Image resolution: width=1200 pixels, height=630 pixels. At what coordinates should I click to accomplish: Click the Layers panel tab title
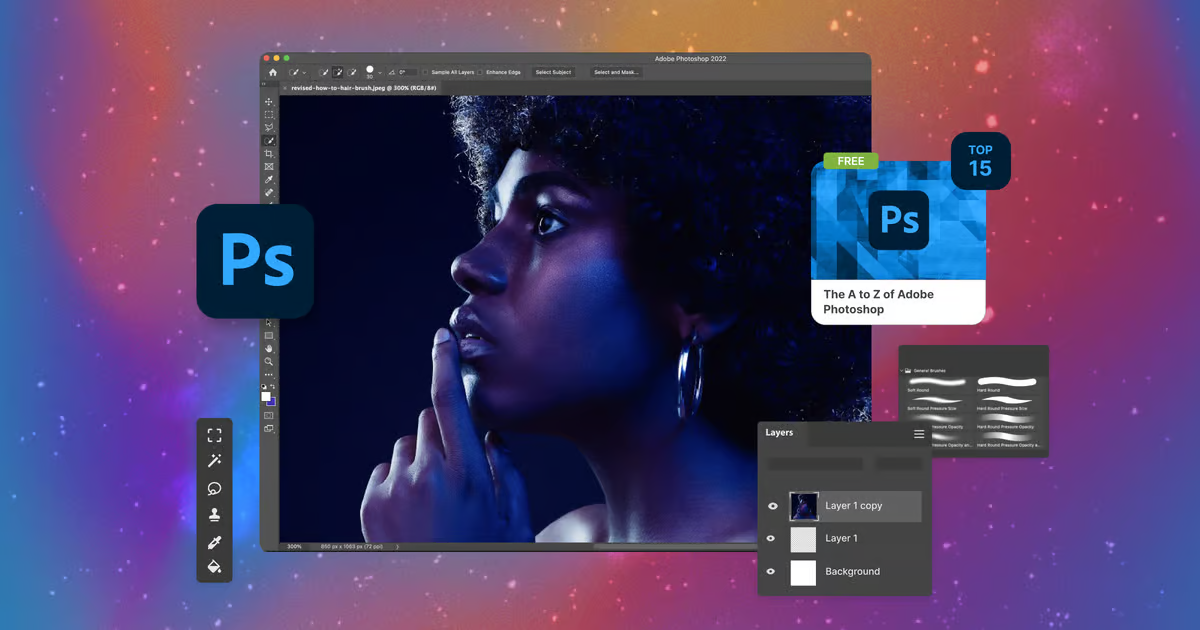pos(780,433)
